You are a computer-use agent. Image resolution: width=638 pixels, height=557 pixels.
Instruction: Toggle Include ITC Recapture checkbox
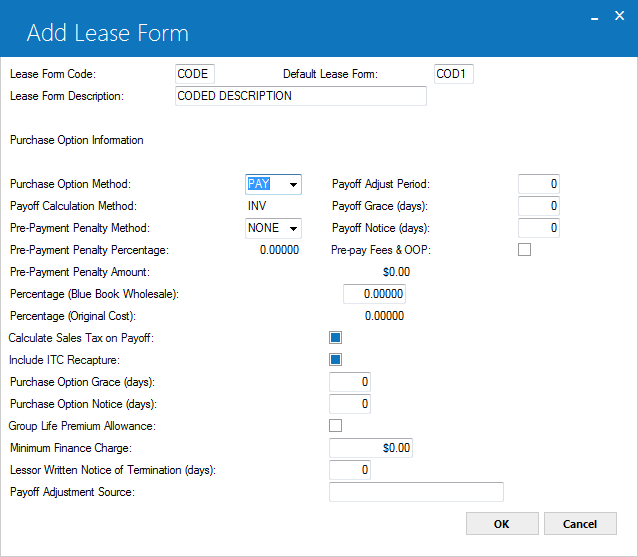[335, 360]
